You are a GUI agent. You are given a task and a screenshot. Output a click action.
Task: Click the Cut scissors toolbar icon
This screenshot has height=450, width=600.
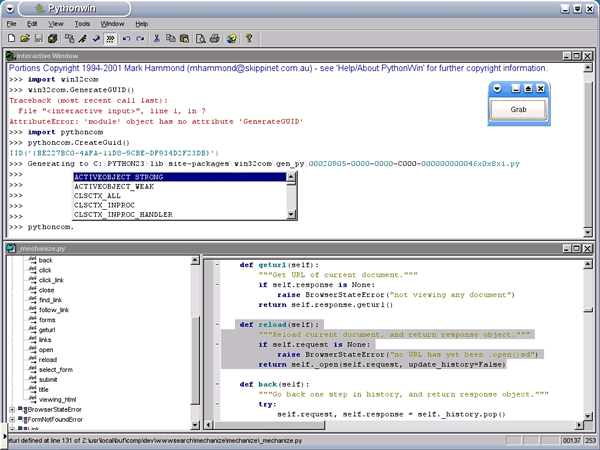[x=156, y=39]
